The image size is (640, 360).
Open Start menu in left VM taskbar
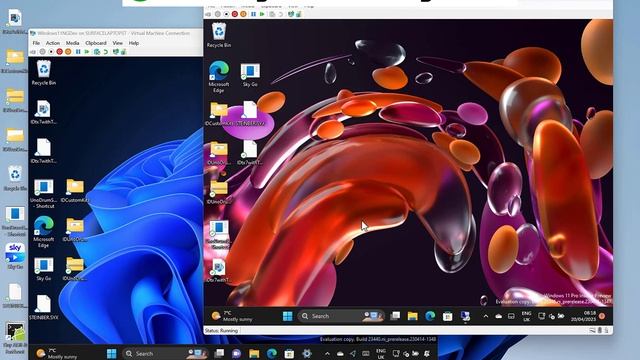[x=111, y=353]
